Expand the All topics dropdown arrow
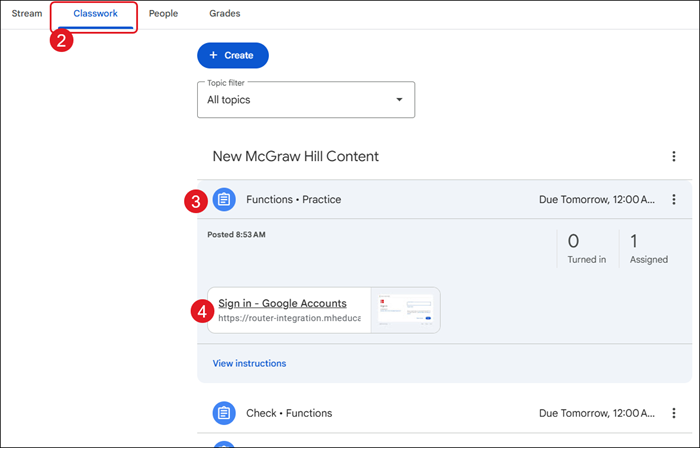 399,100
